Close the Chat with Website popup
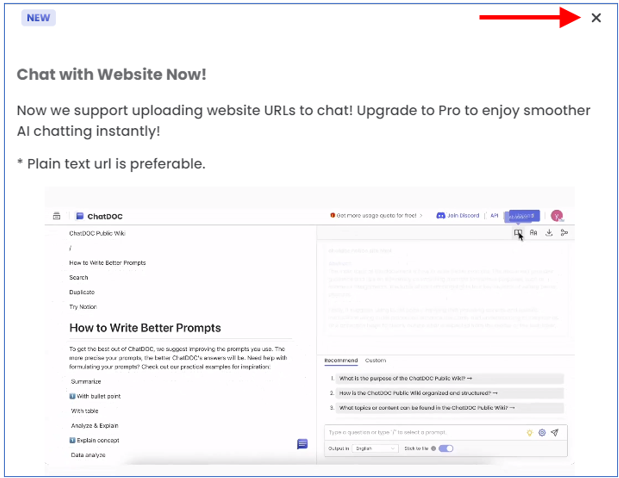The image size is (619, 478). (596, 18)
